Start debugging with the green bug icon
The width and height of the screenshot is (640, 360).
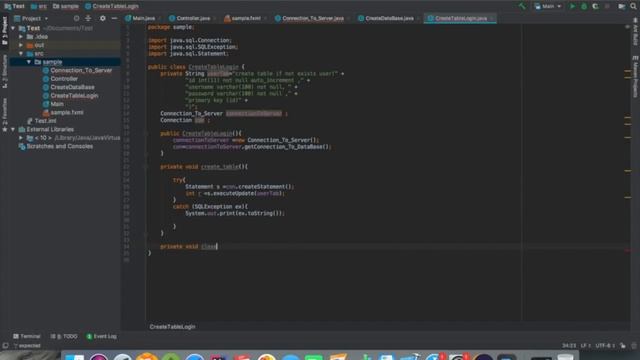(584, 6)
